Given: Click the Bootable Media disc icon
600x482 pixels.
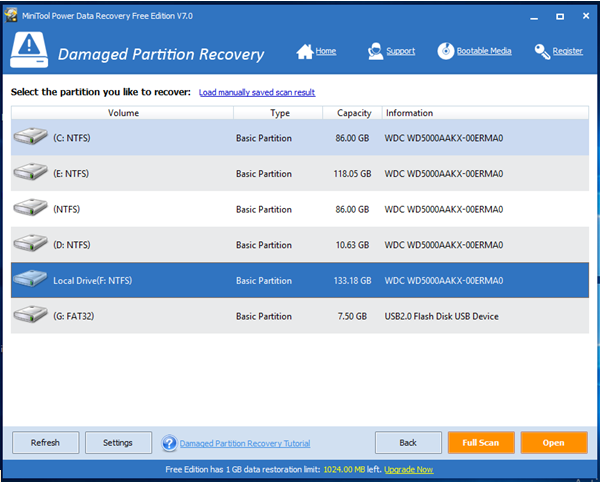Looking at the screenshot, I should (x=446, y=51).
